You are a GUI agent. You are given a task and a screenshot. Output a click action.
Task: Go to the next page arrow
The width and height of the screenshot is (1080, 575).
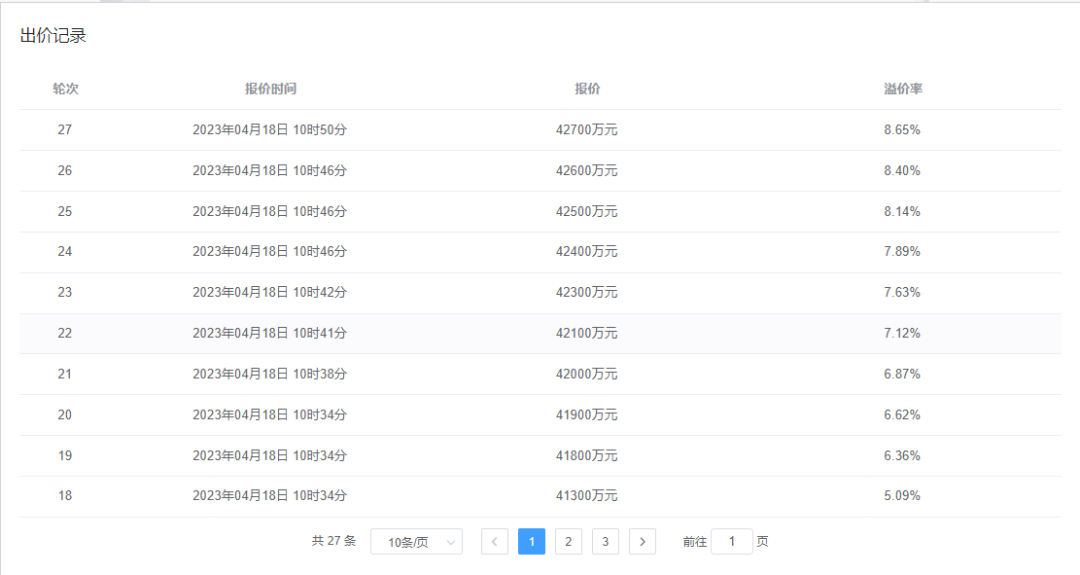[x=642, y=541]
